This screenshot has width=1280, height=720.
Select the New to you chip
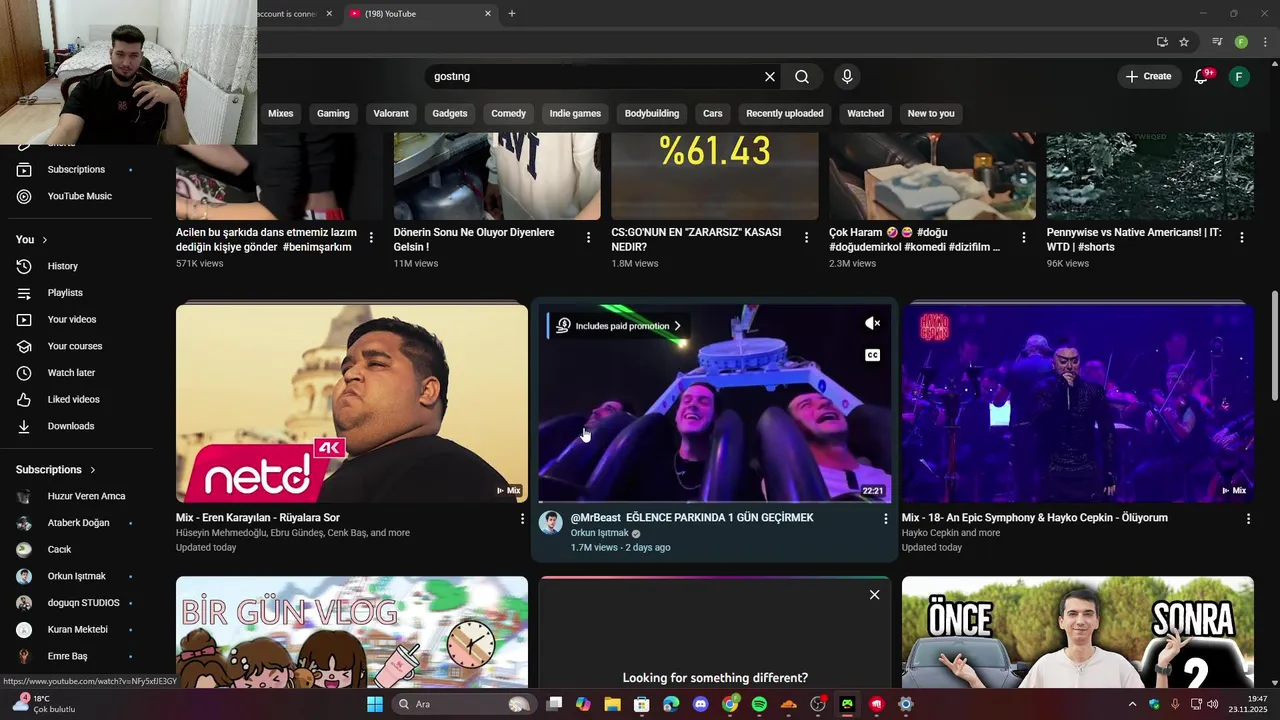point(931,113)
